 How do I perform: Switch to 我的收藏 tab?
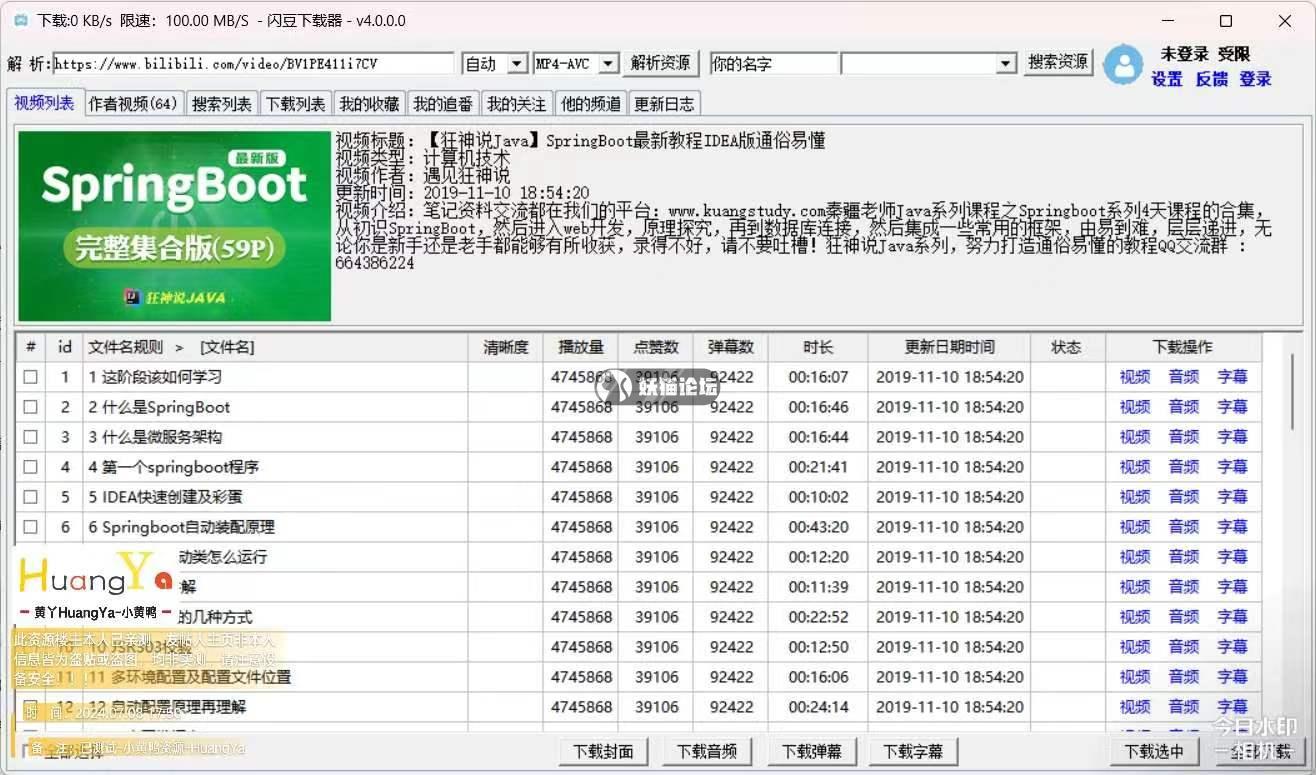coord(369,103)
